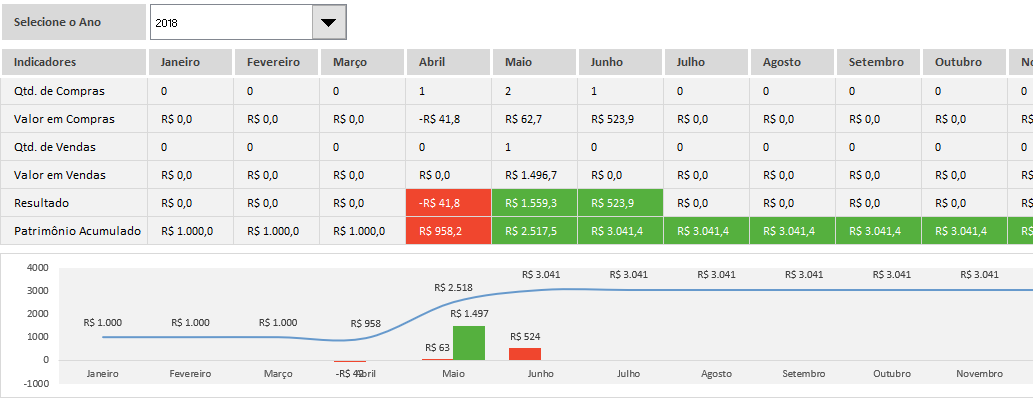The width and height of the screenshot is (1033, 408).
Task: Select the 'R$ 958' chart data label
Action: (366, 324)
